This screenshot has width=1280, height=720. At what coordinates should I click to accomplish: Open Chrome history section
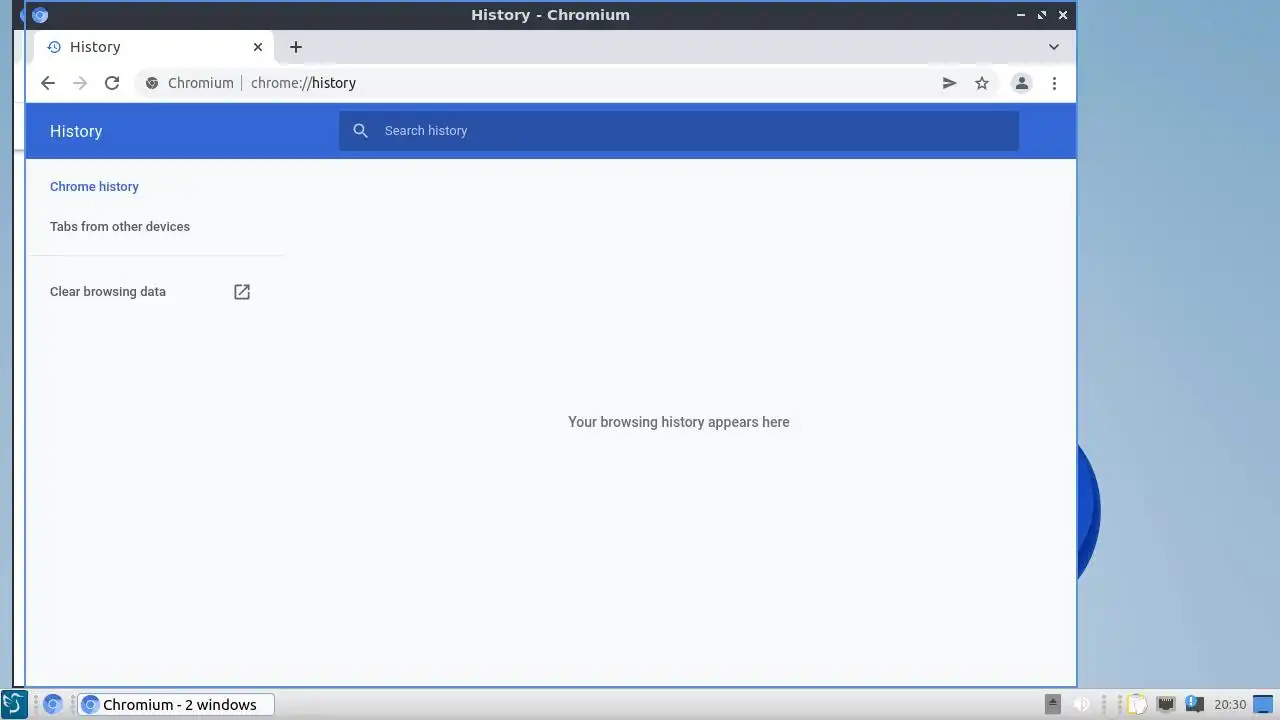click(x=94, y=187)
